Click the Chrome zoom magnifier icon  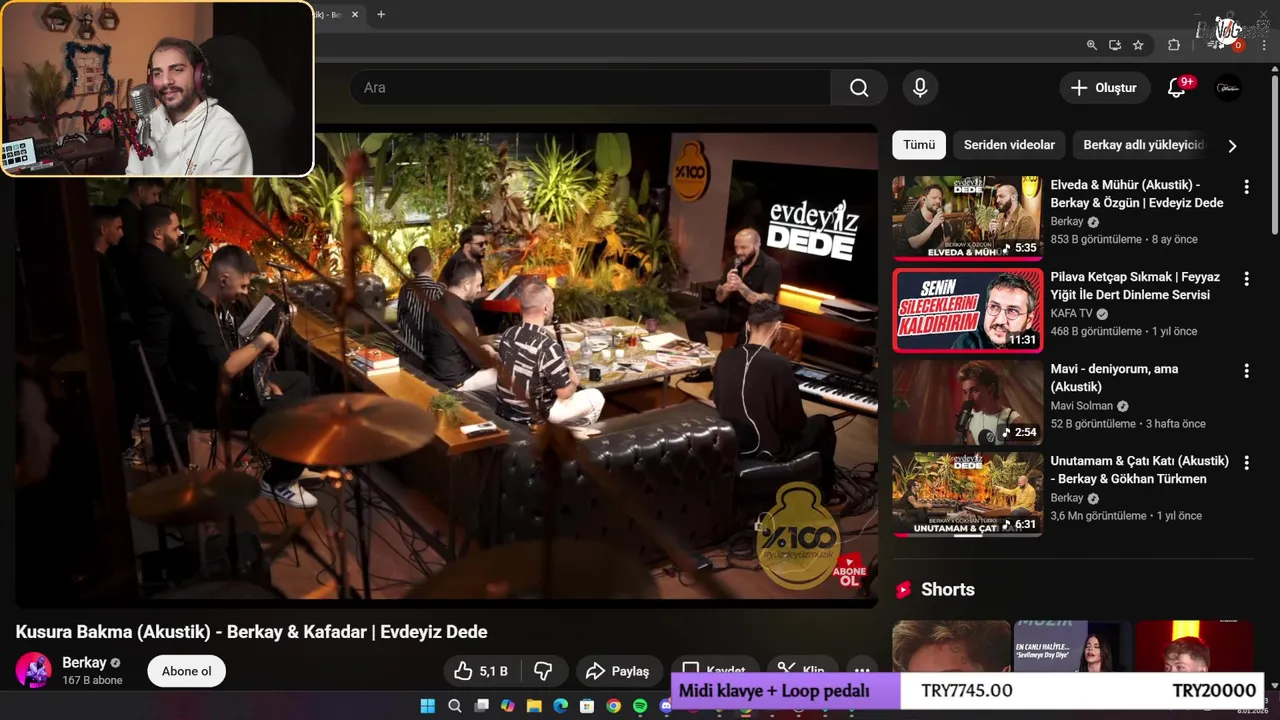[x=1092, y=45]
